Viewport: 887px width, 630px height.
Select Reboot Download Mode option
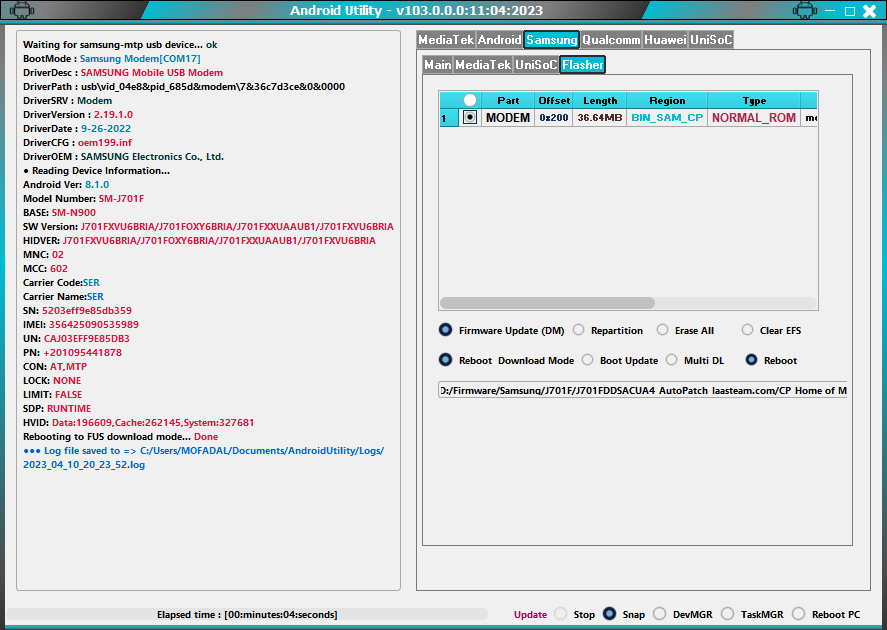446,360
